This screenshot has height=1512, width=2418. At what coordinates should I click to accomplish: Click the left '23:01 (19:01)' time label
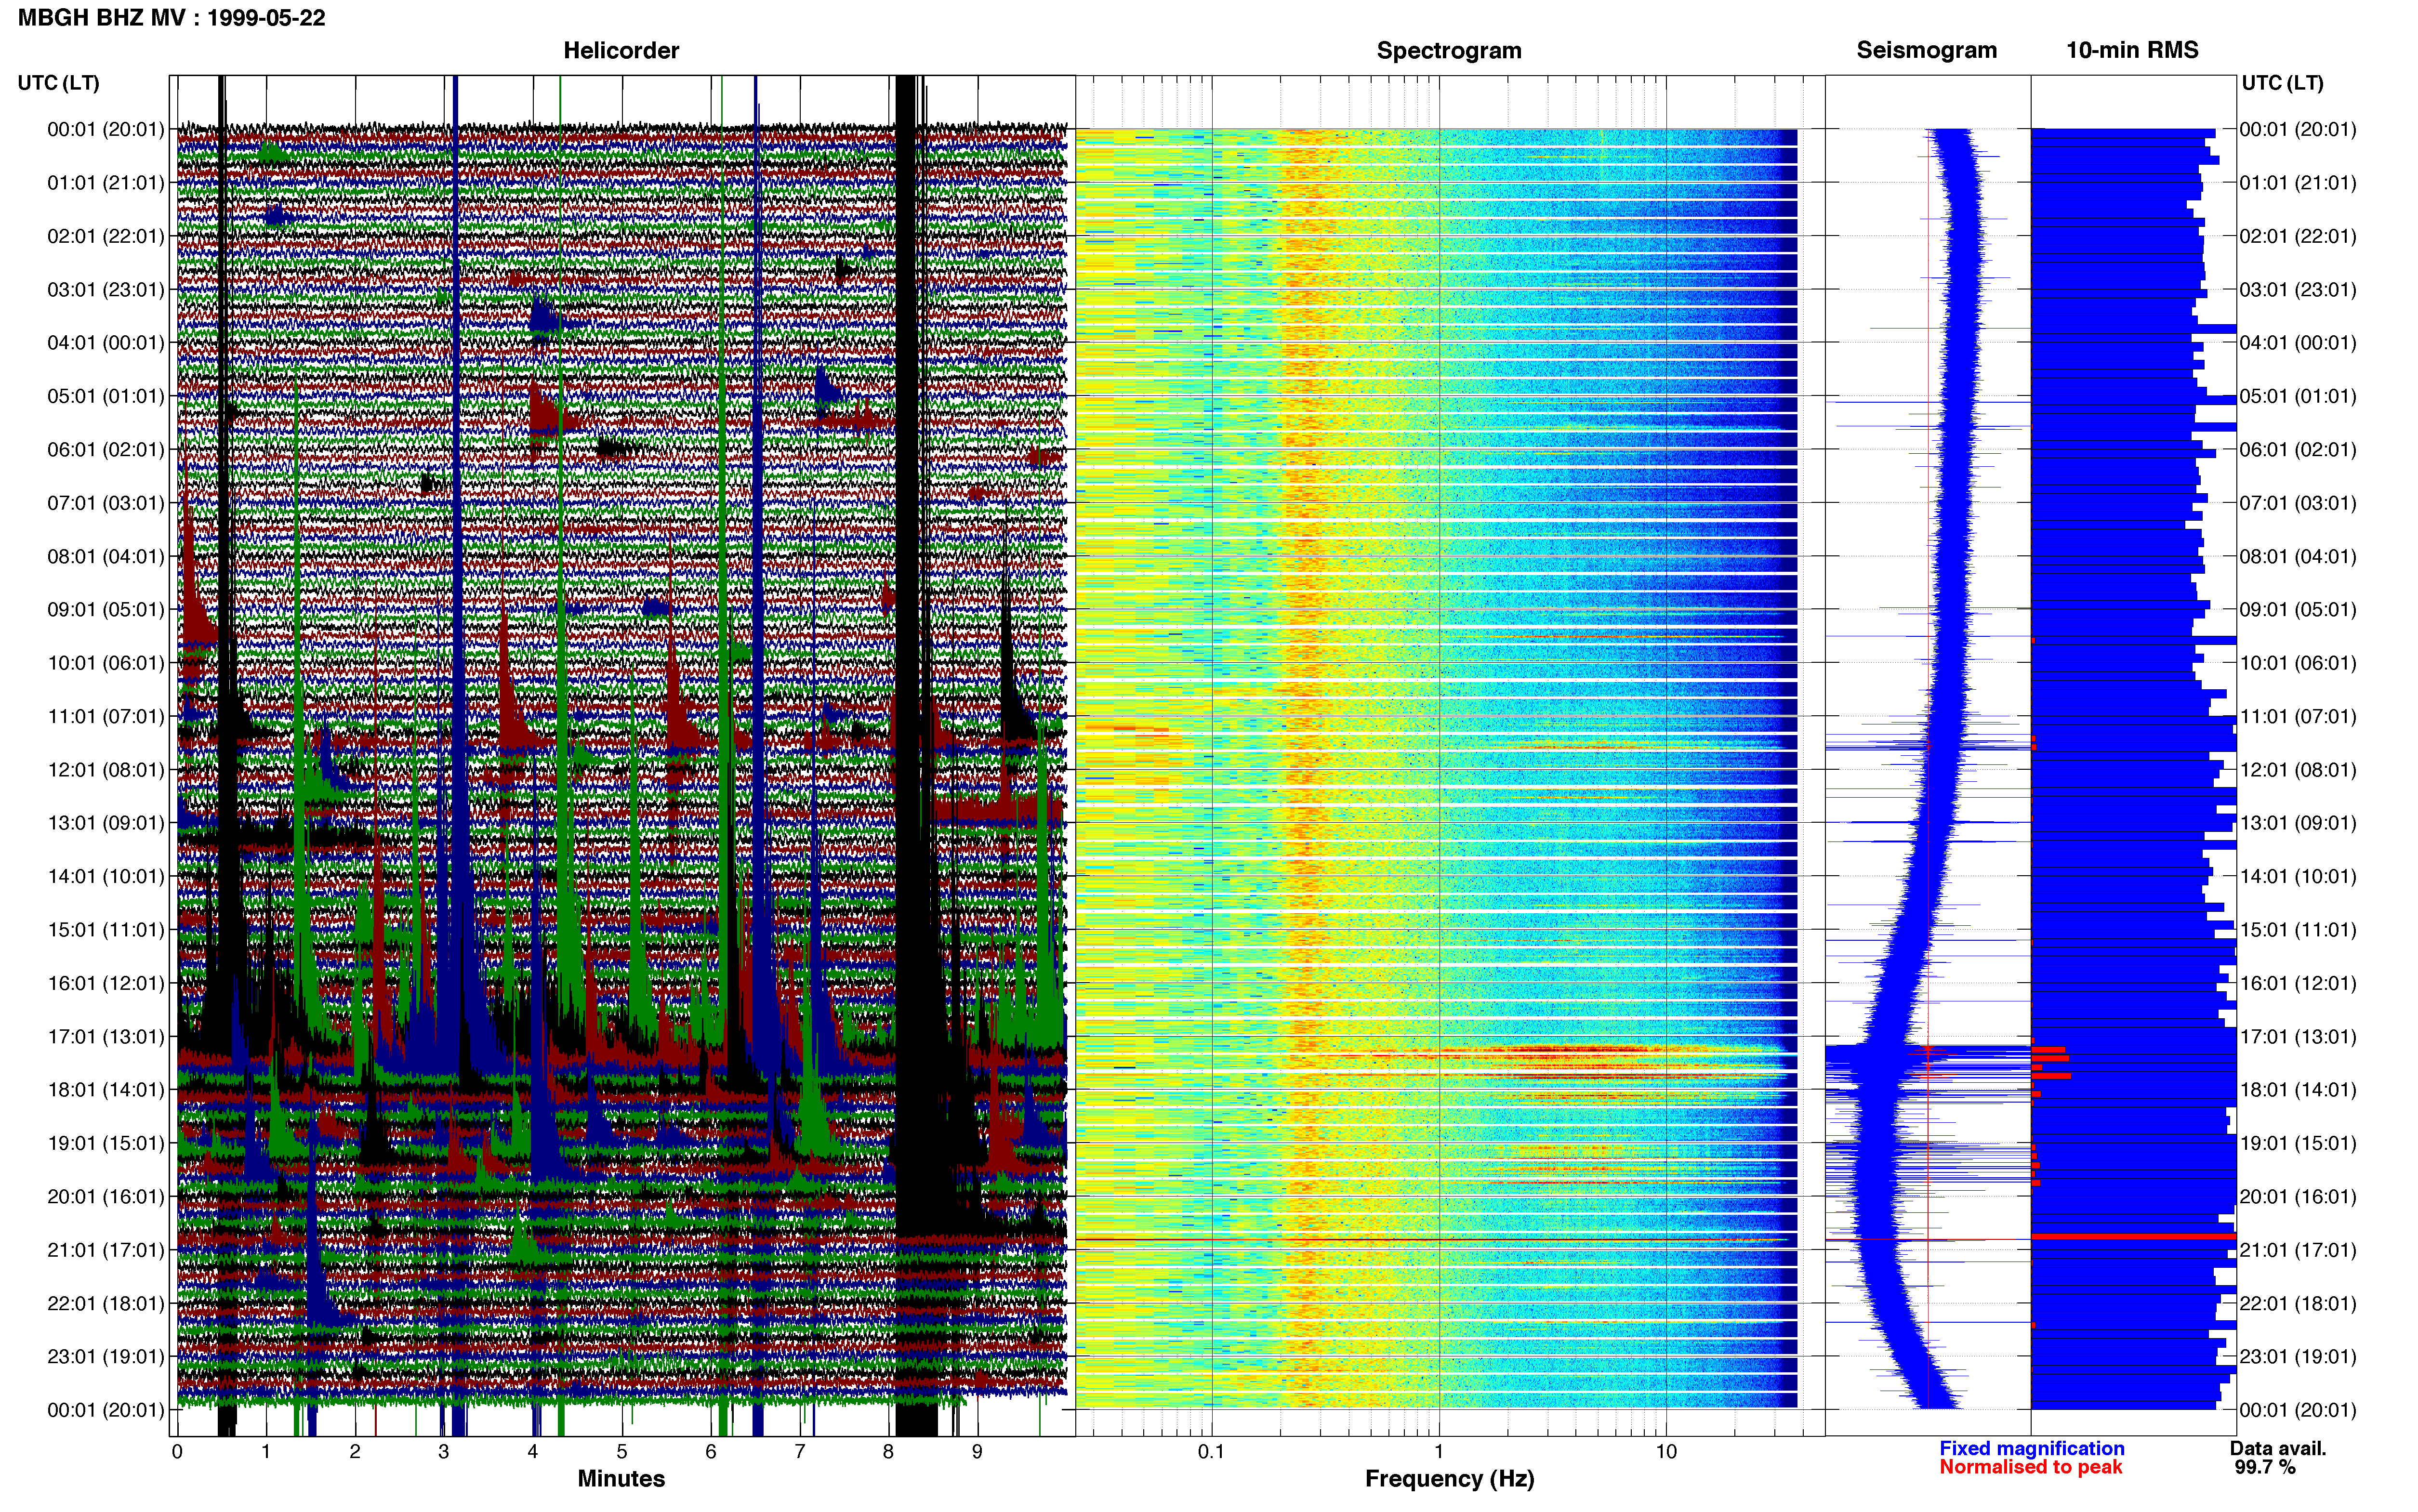coord(106,1357)
